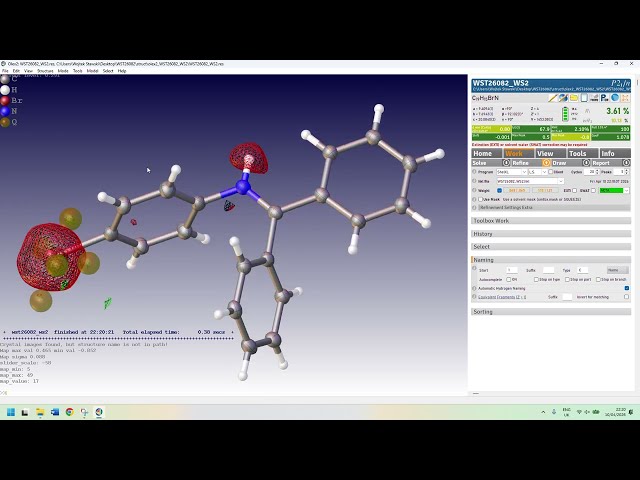Click the naming Start input field
This screenshot has width=640, height=480.
pyautogui.click(x=512, y=270)
